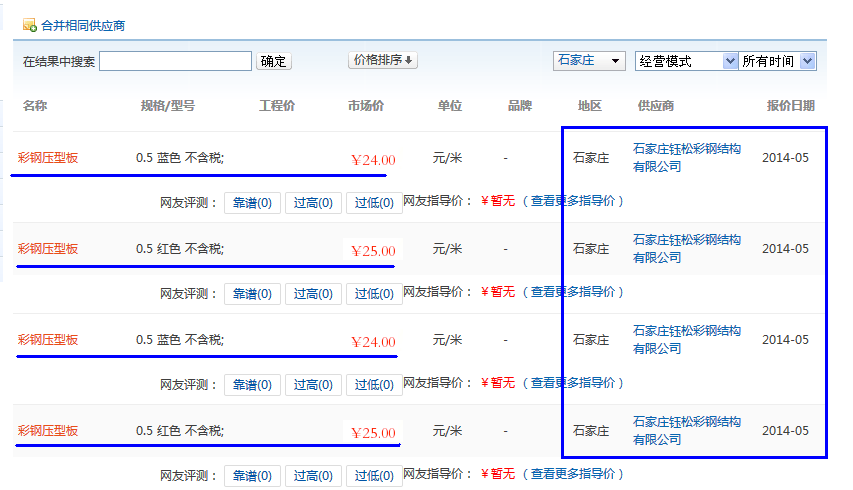
Task: Open the 经营模式 dropdown
Action: click(687, 61)
